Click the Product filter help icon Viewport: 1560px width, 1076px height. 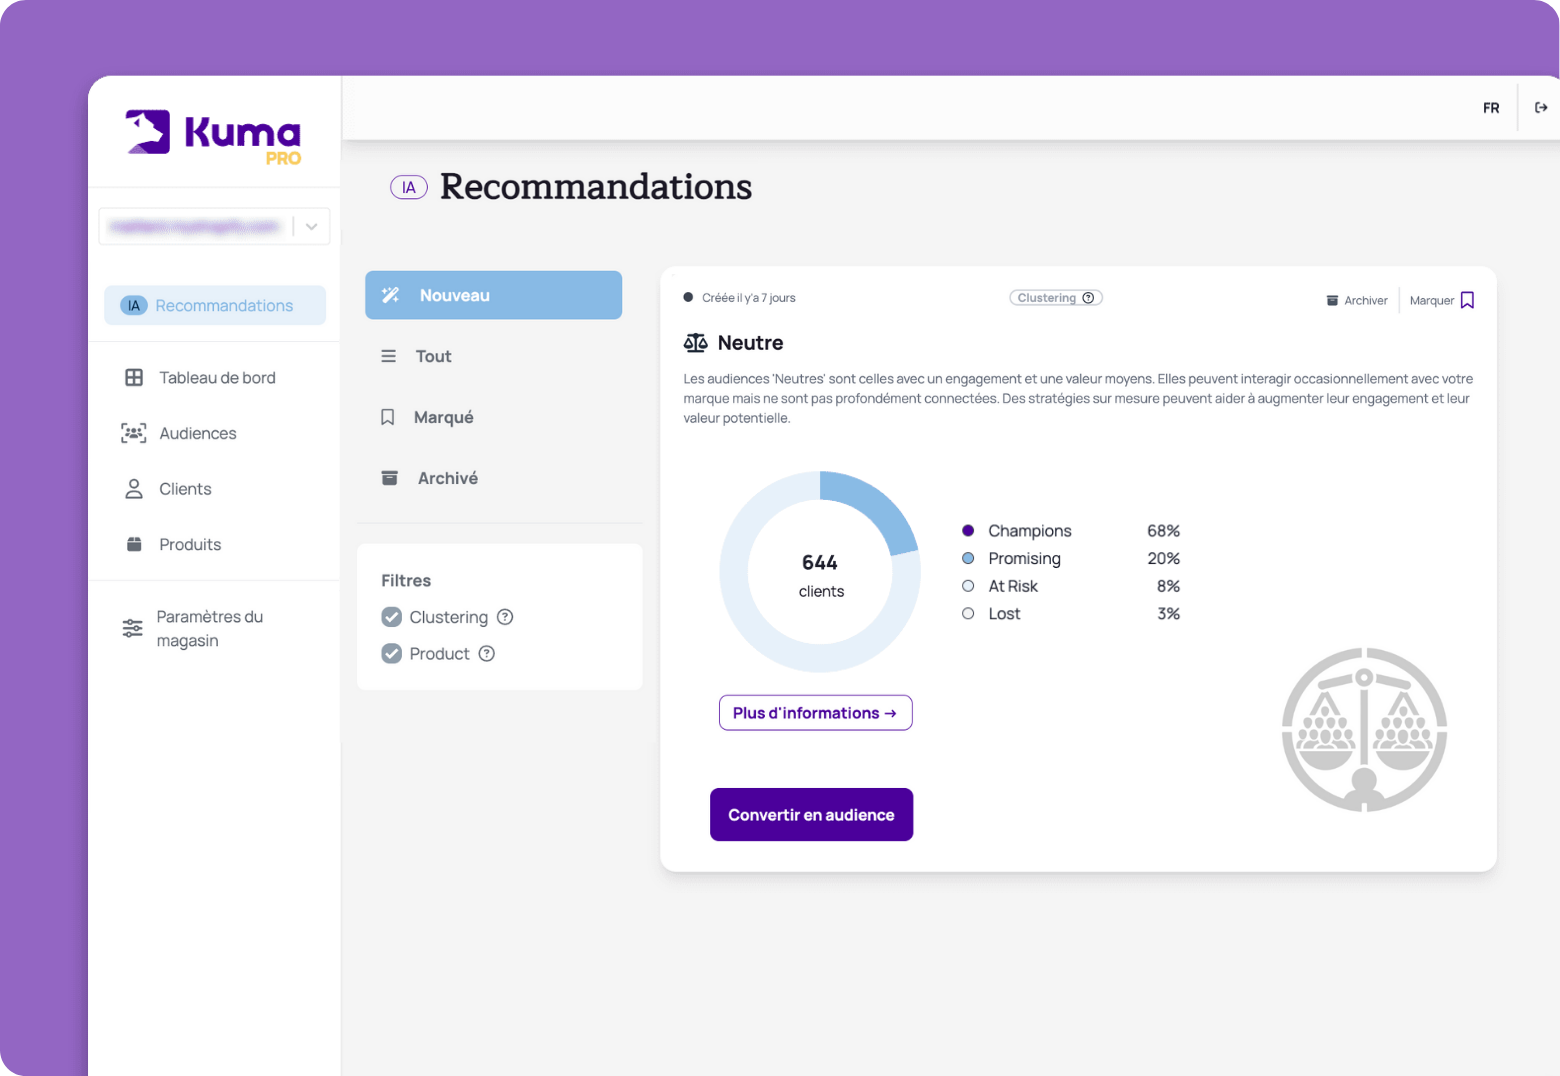click(487, 654)
